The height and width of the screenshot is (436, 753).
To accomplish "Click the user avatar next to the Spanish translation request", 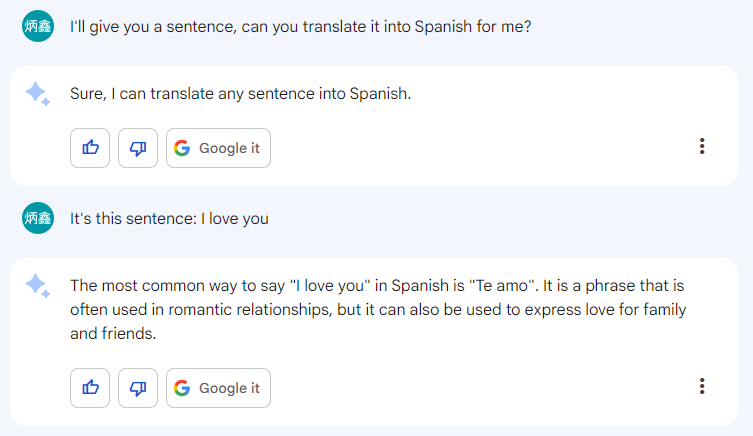I will pyautogui.click(x=37, y=26).
